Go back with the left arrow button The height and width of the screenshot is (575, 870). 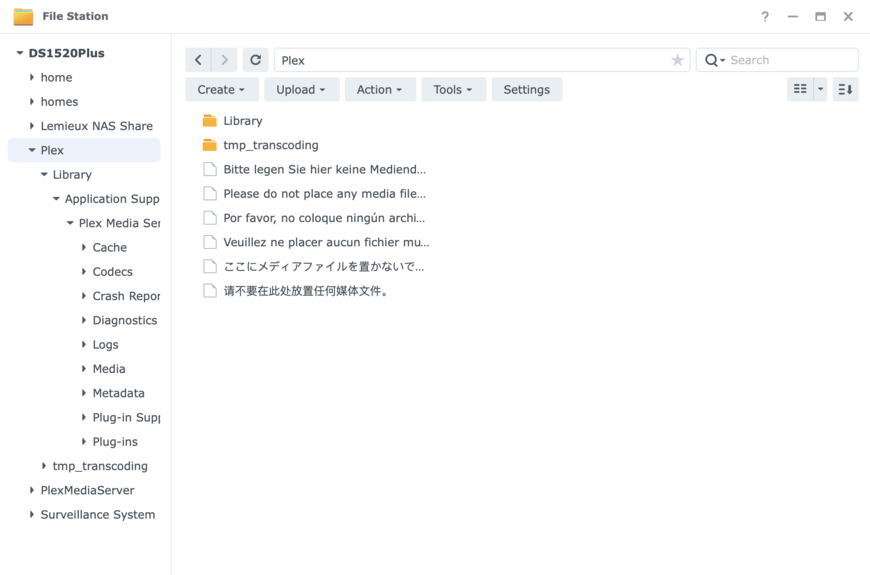(198, 60)
